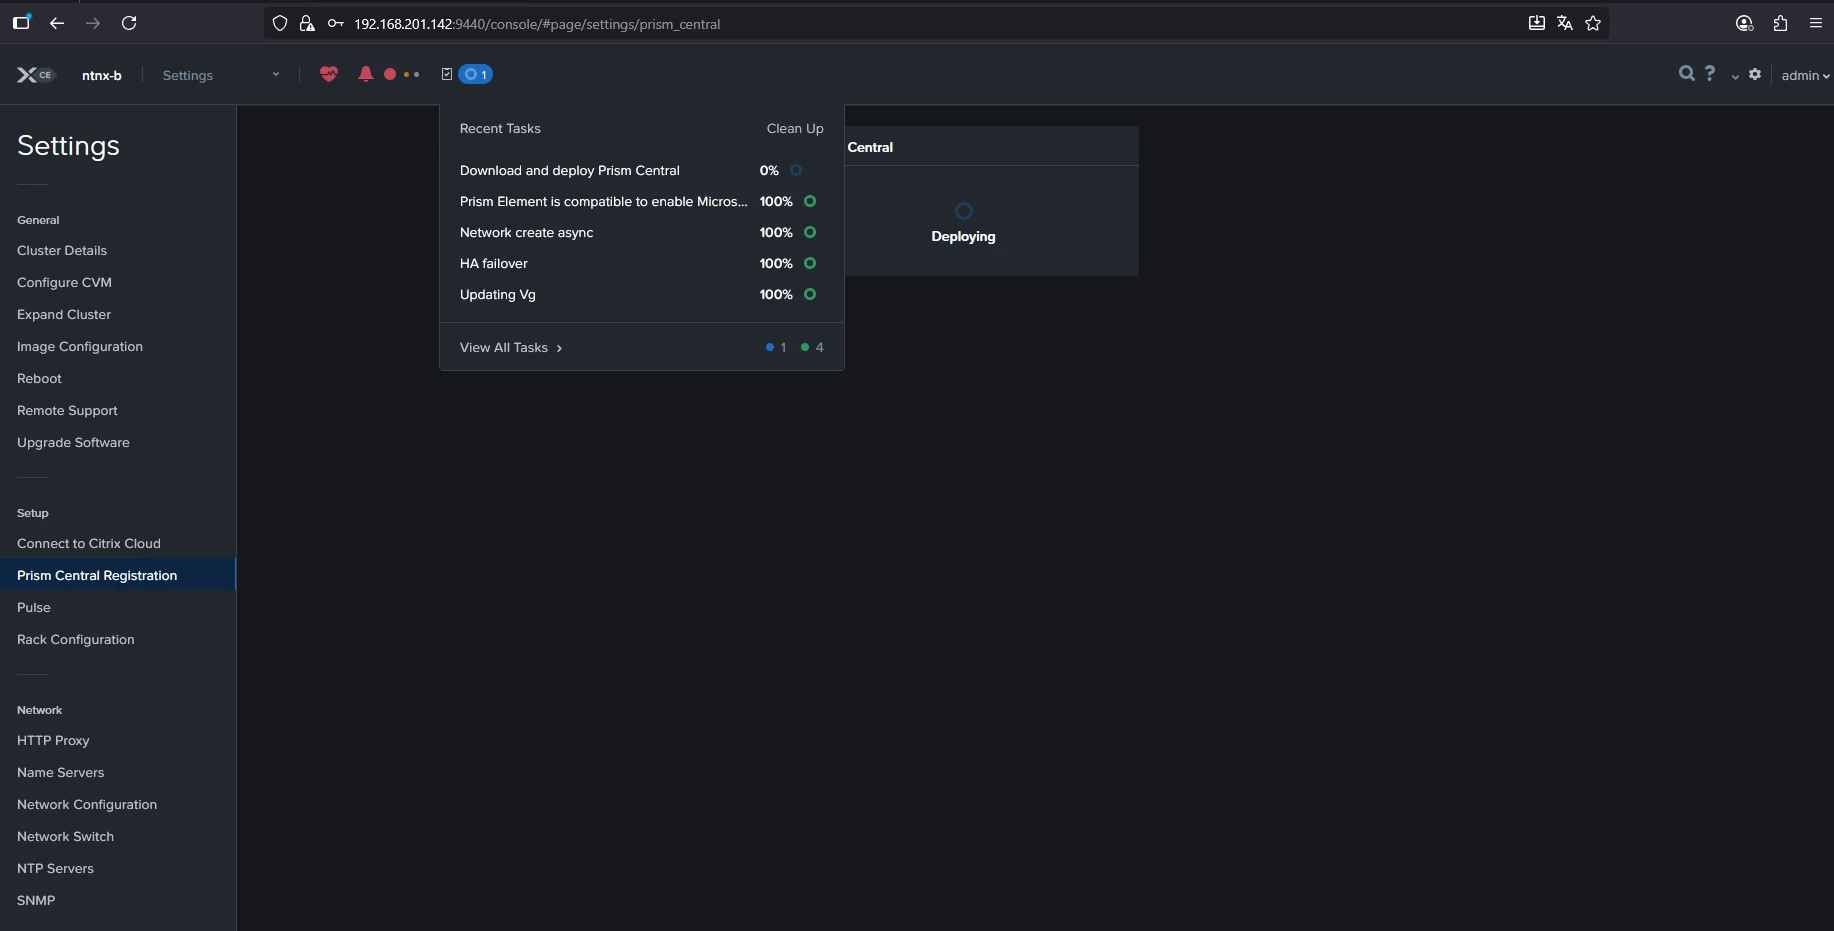Reload the page with refresh icon

point(129,23)
